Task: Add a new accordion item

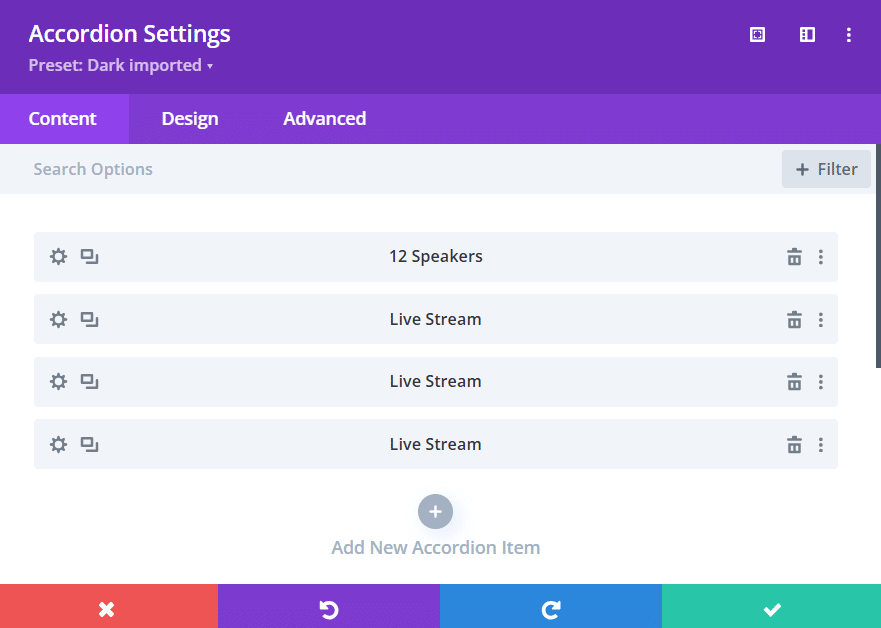Action: 435,511
